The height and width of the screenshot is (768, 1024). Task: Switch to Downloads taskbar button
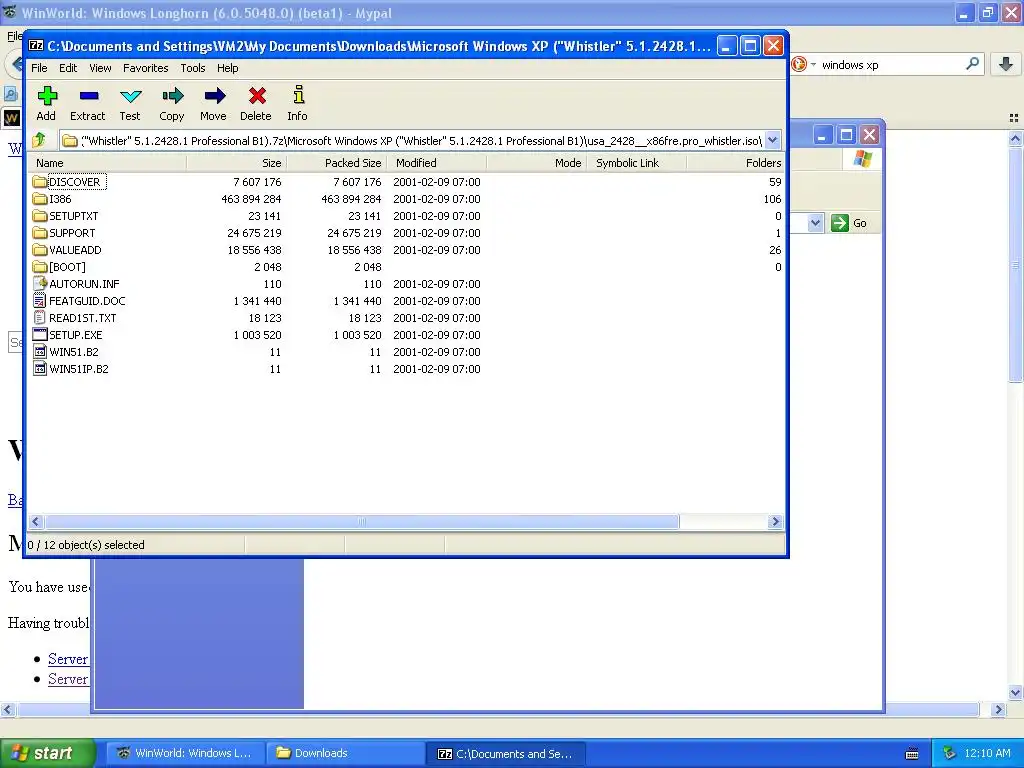tap(345, 753)
